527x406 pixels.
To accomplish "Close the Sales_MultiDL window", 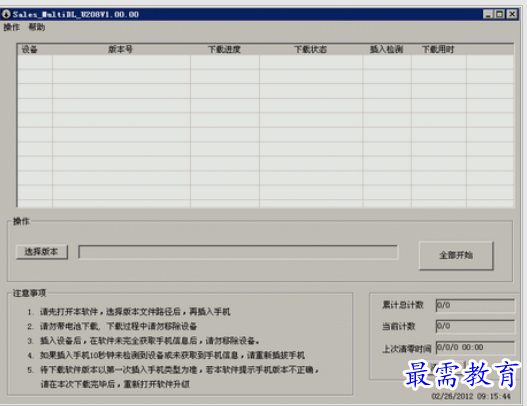I will click(x=512, y=14).
